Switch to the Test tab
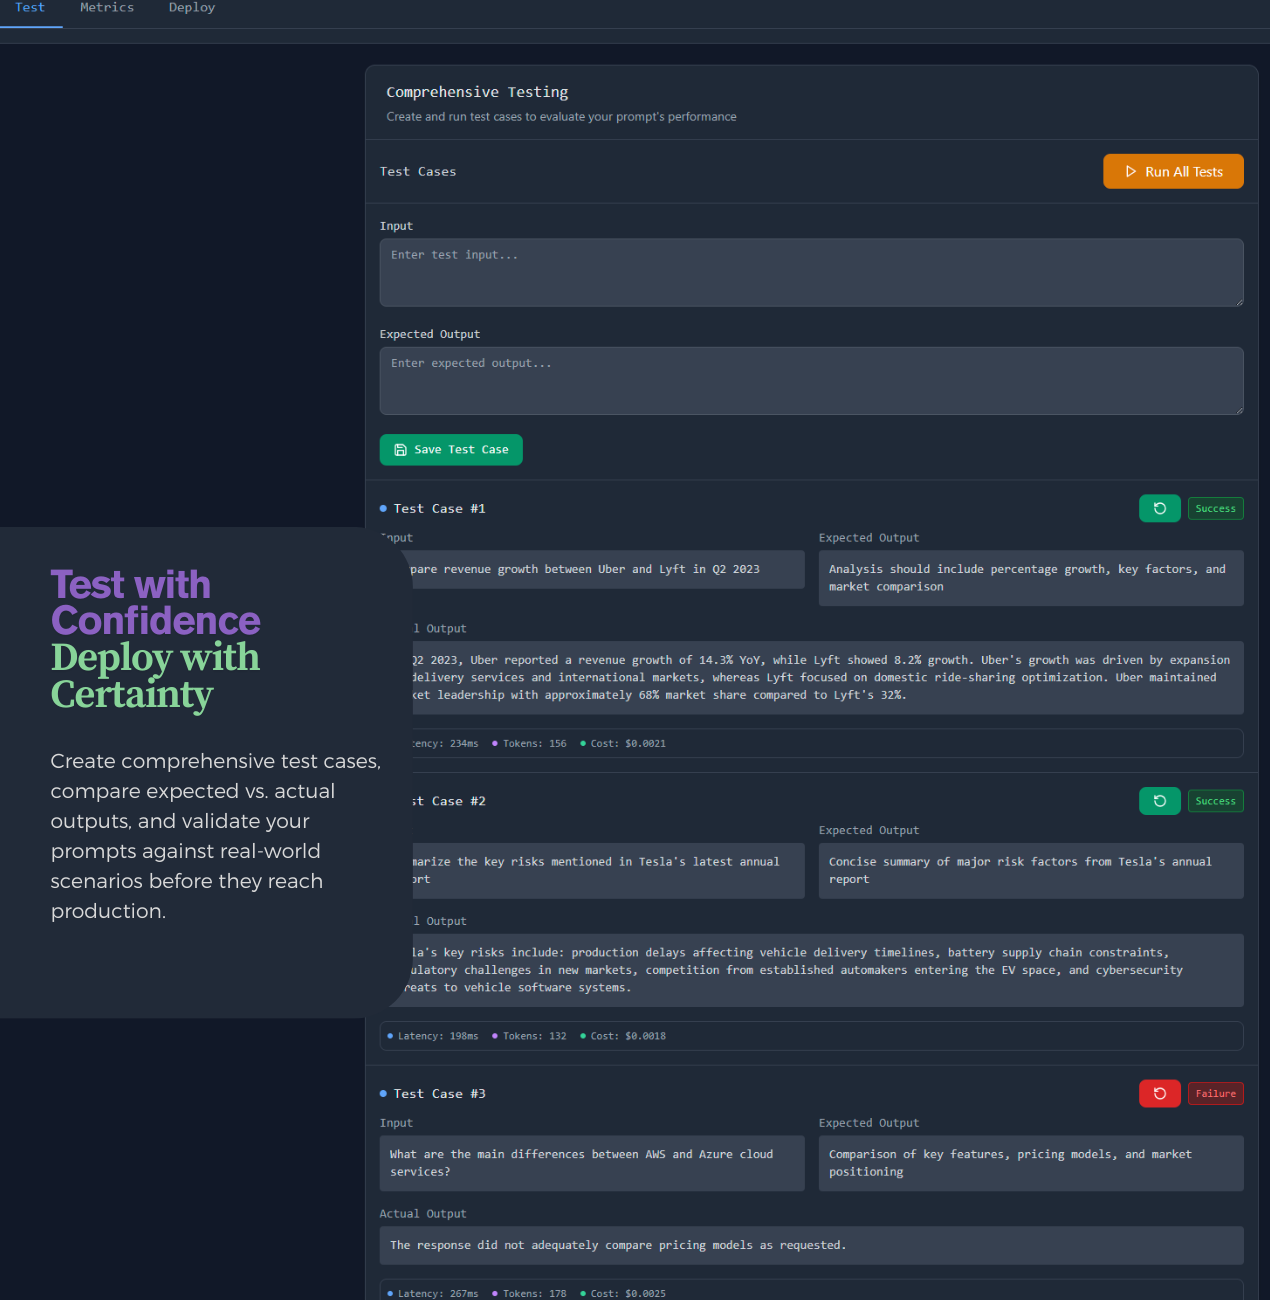 click(x=30, y=8)
